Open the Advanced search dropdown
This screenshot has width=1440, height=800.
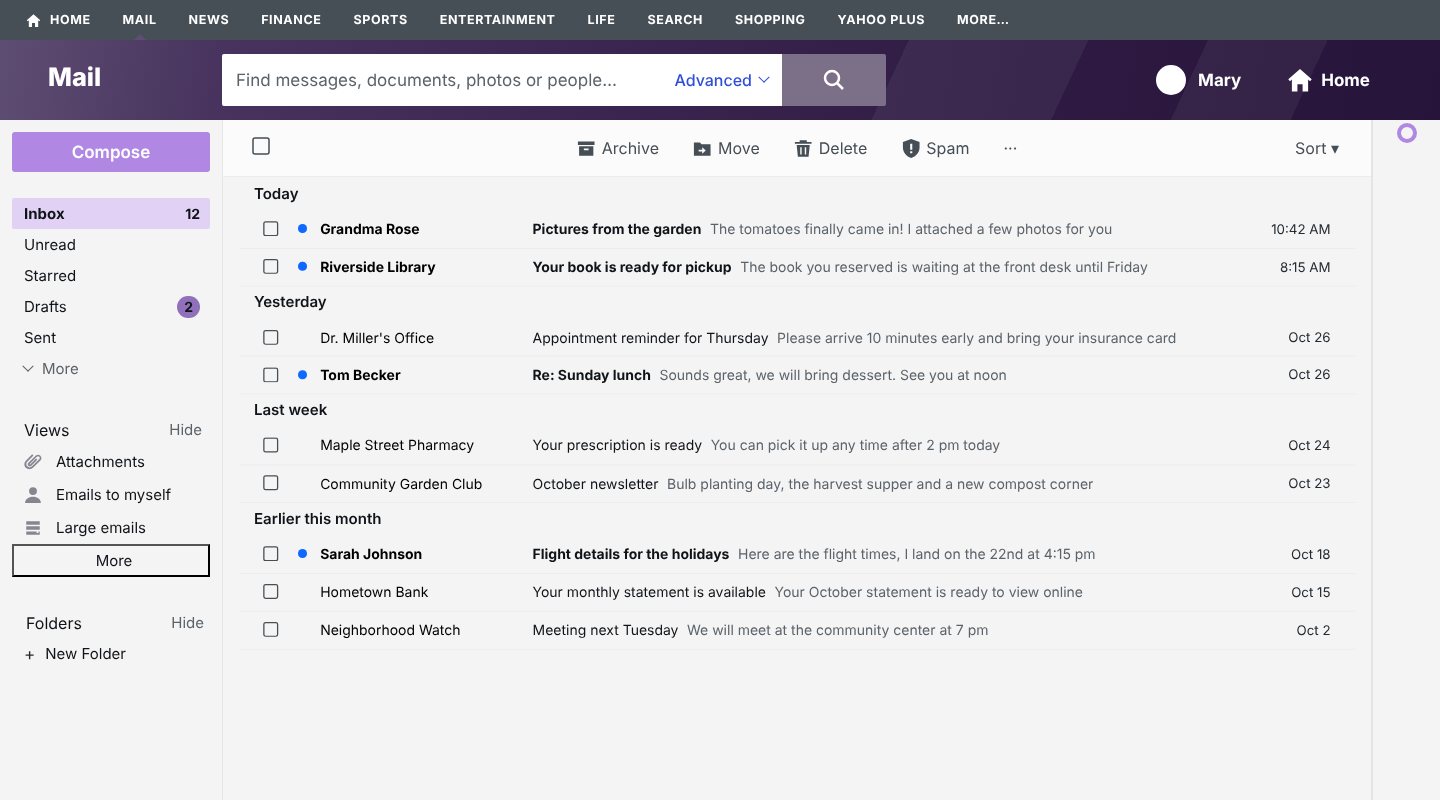tap(722, 80)
